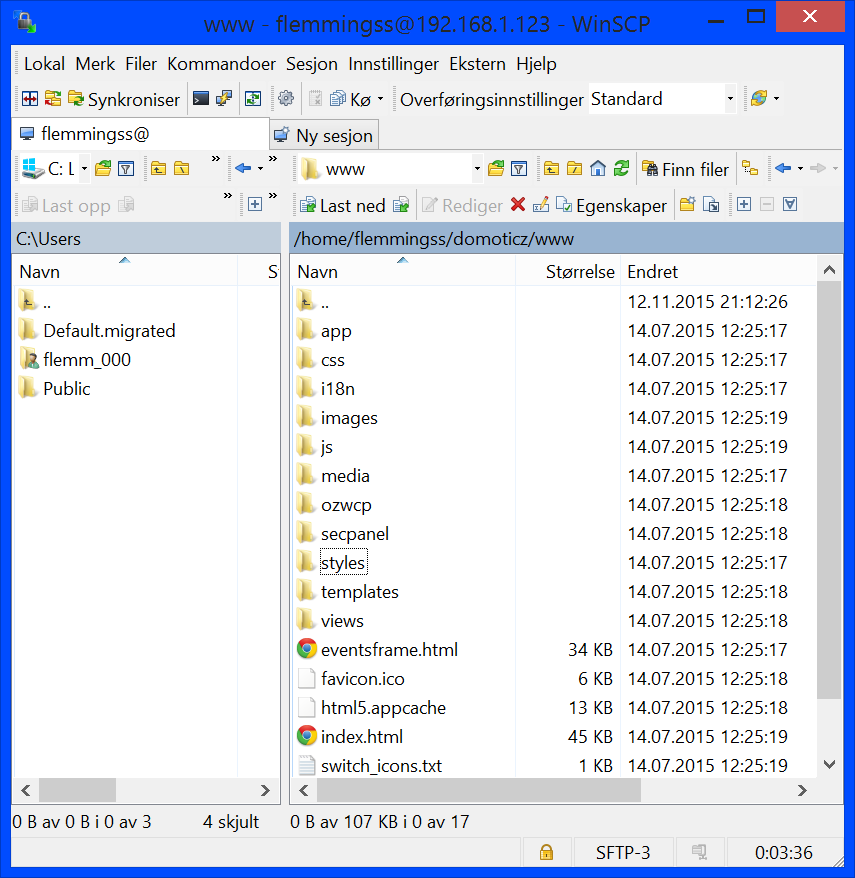Screen dimensions: 855x878
Task: Create new remote folder icon
Action: [687, 206]
